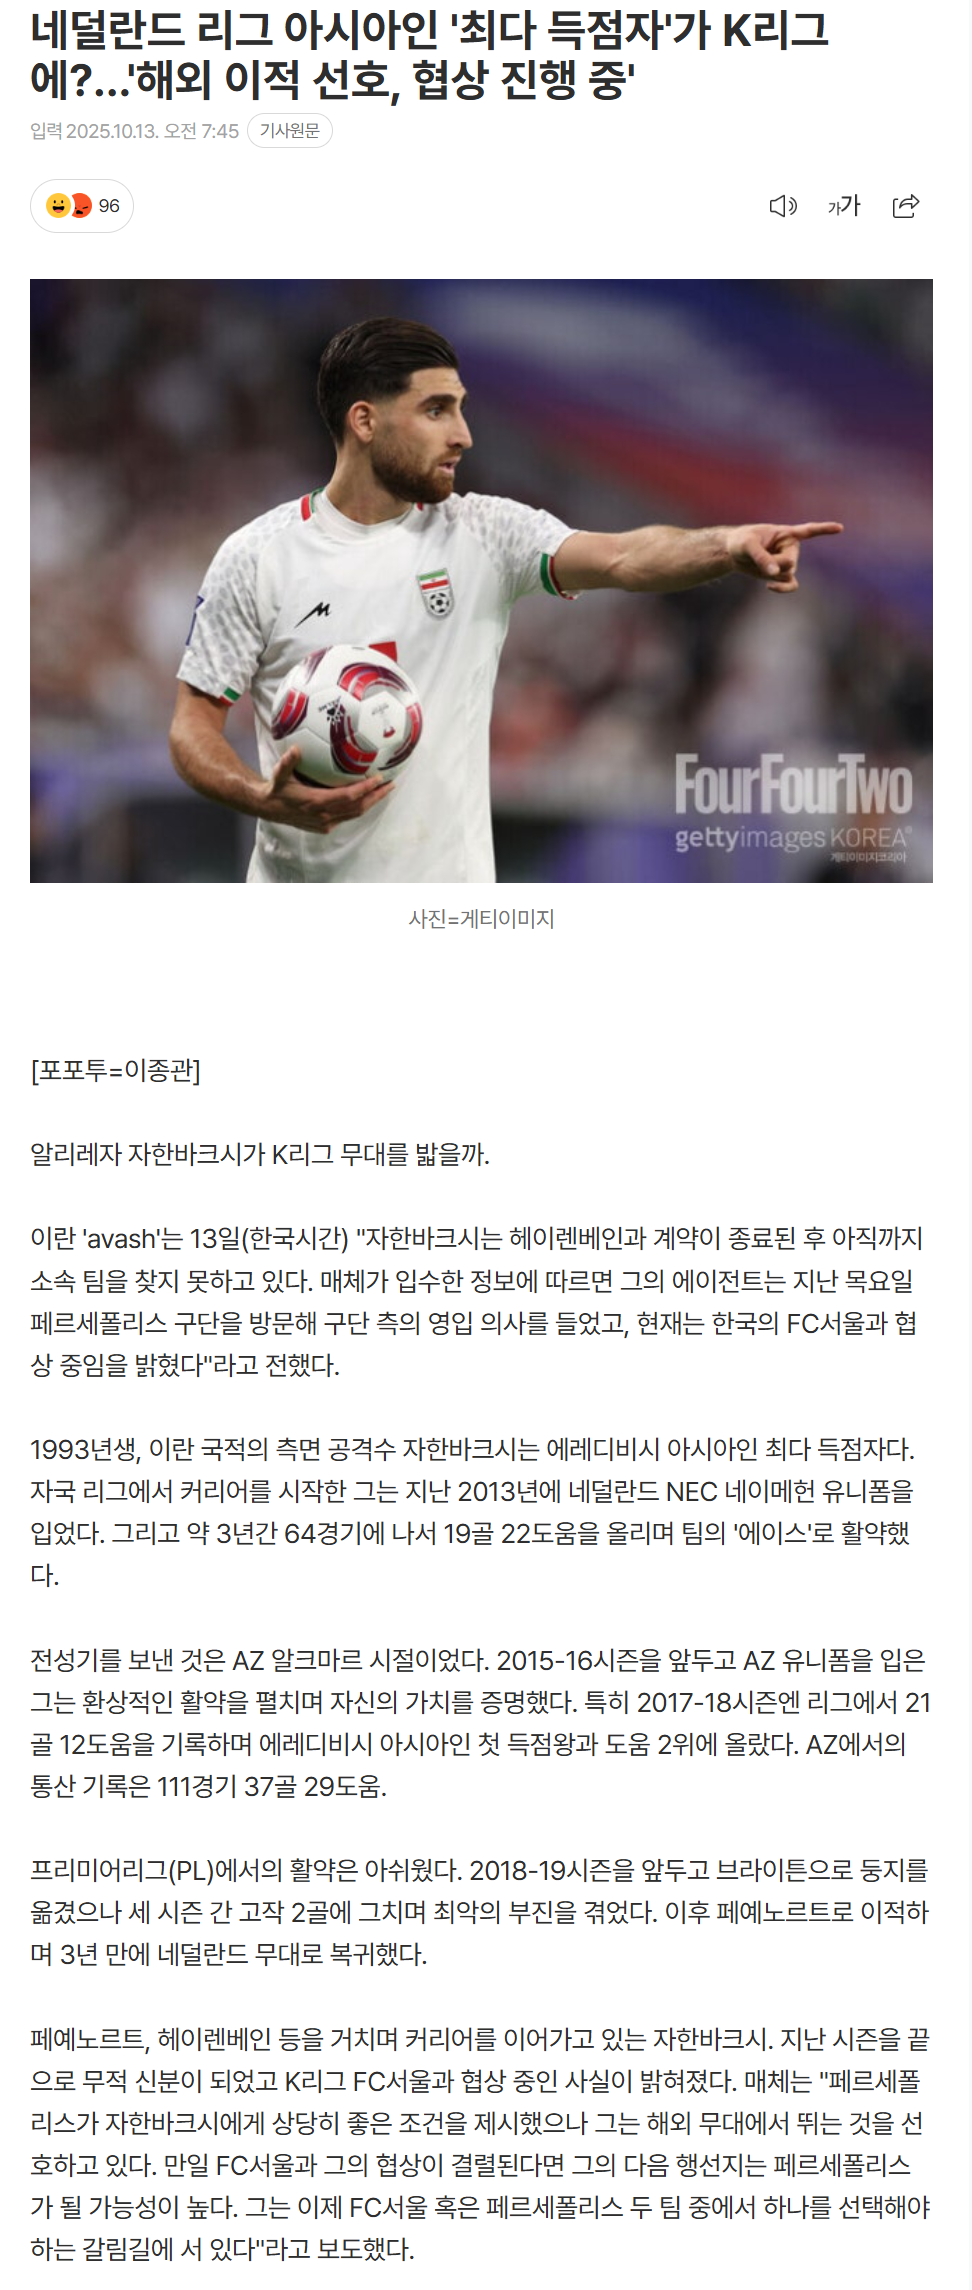Open the player photo in full view
The image size is (972, 2290).
[481, 580]
